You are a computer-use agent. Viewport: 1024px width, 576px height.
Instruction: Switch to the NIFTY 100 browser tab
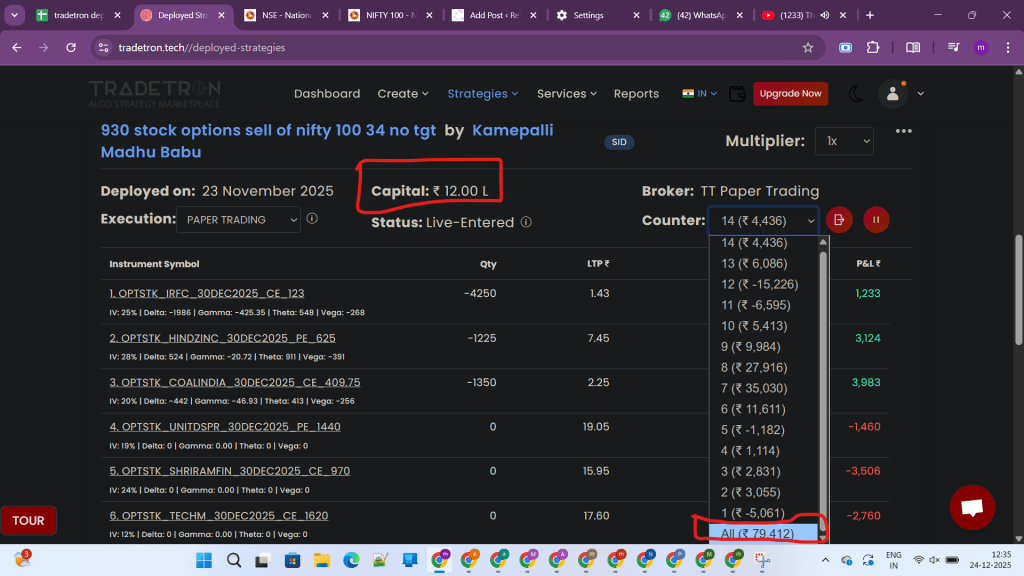[x=390, y=15]
